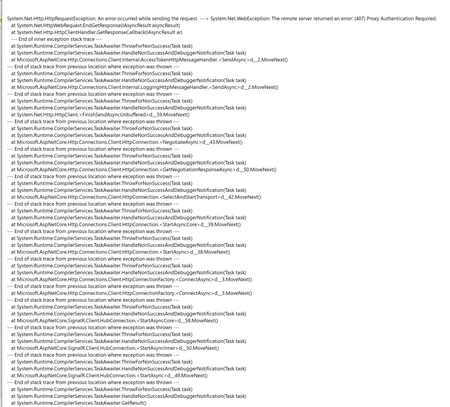Screen dimensions: 450x407
Task: Click 'An error occurred while sending the request'
Action: point(148,19)
